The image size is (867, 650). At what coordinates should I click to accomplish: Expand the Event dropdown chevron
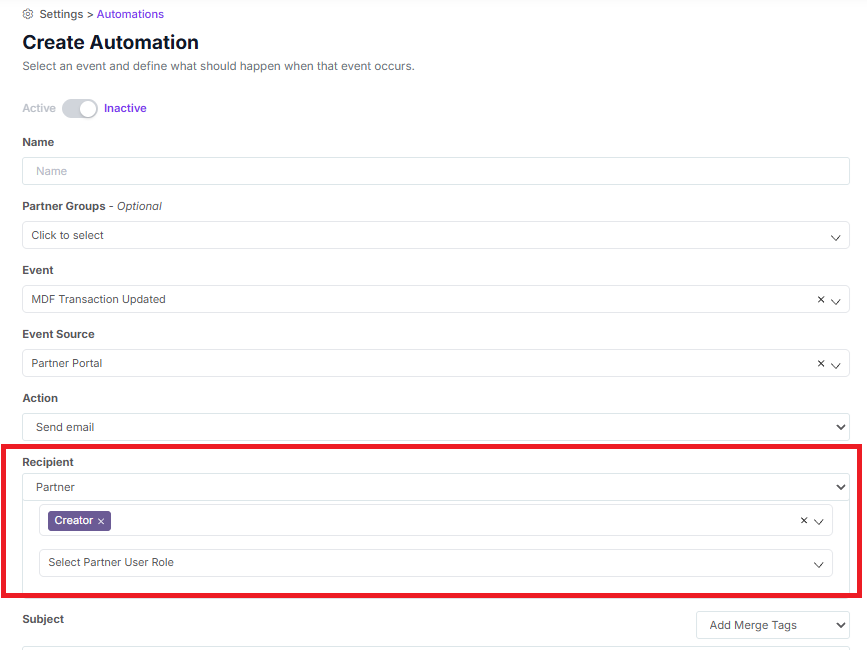[x=835, y=301]
